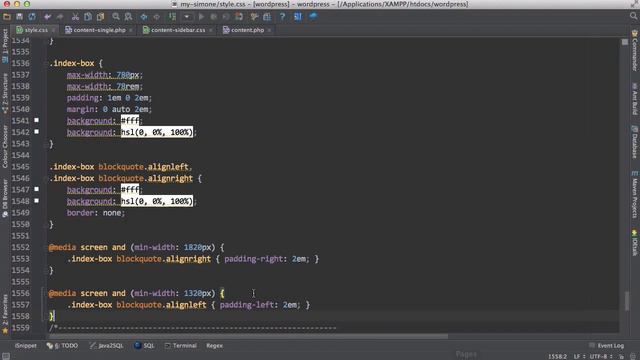Viewport: 640px width, 360px height.
Task: Collapse the .index-box rule fold marker
Action: point(45,63)
